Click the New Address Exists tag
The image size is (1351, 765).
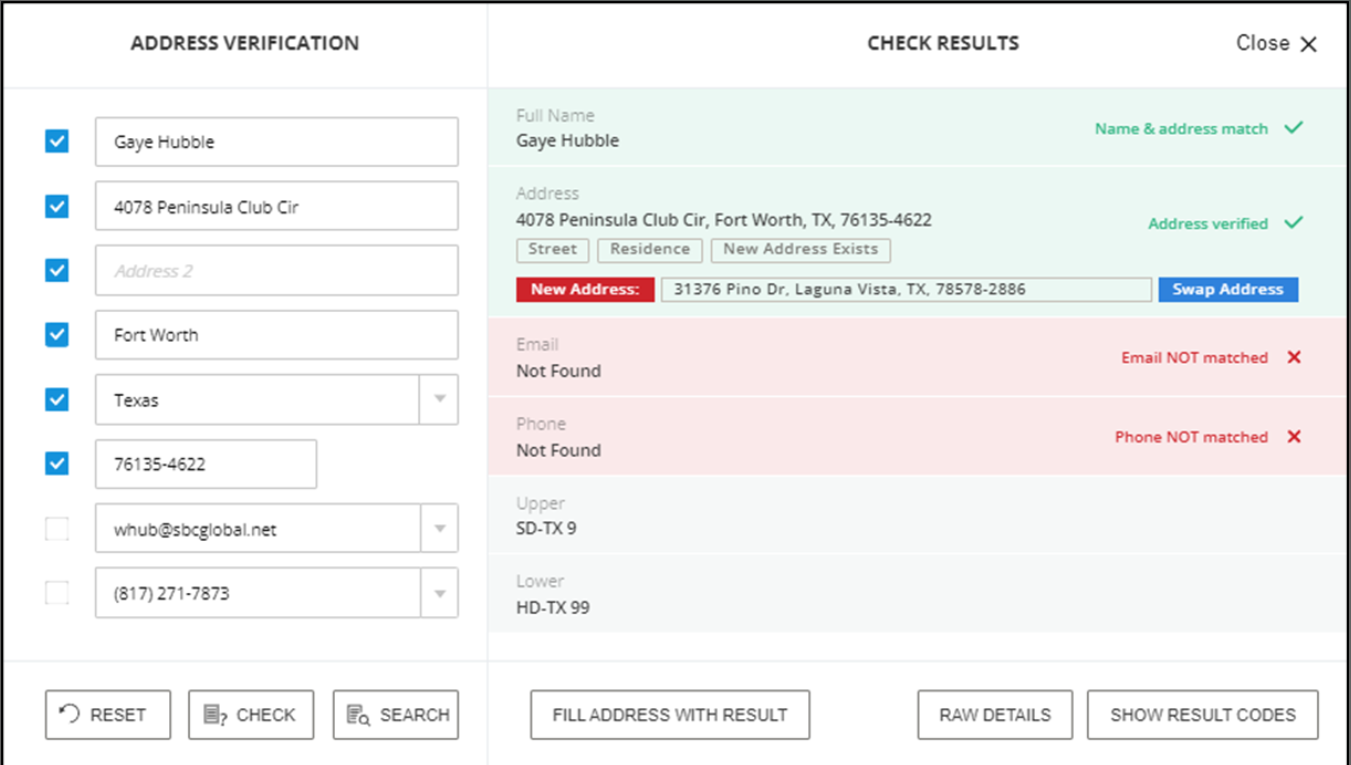800,250
